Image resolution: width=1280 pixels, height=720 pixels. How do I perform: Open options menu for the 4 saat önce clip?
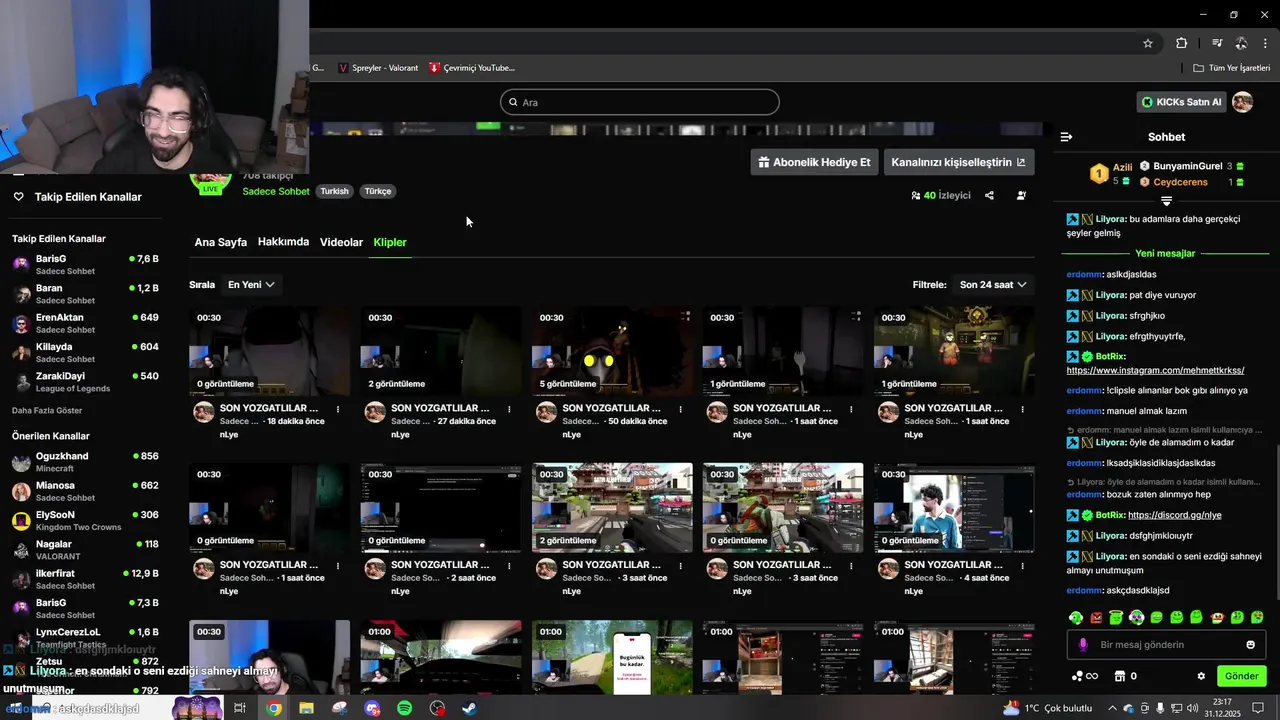[x=1022, y=565]
